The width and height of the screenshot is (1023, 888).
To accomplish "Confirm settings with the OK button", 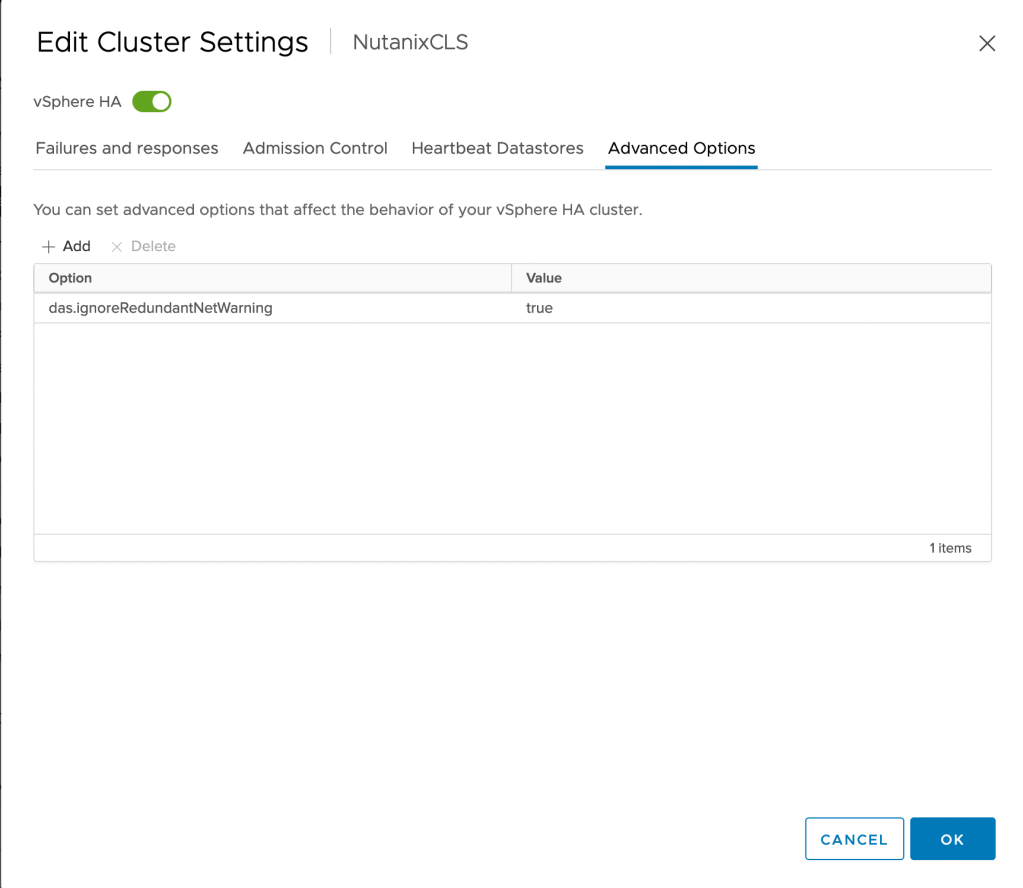I will coord(952,839).
